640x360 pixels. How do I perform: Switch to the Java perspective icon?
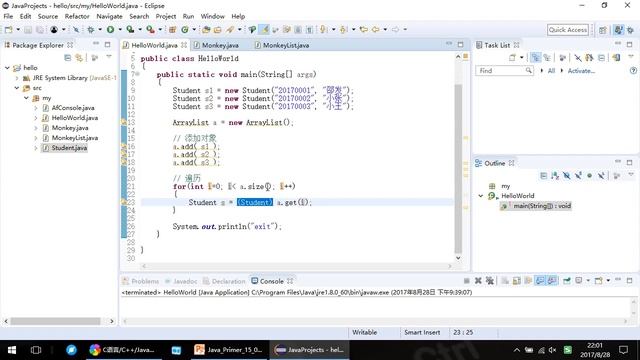coord(618,30)
